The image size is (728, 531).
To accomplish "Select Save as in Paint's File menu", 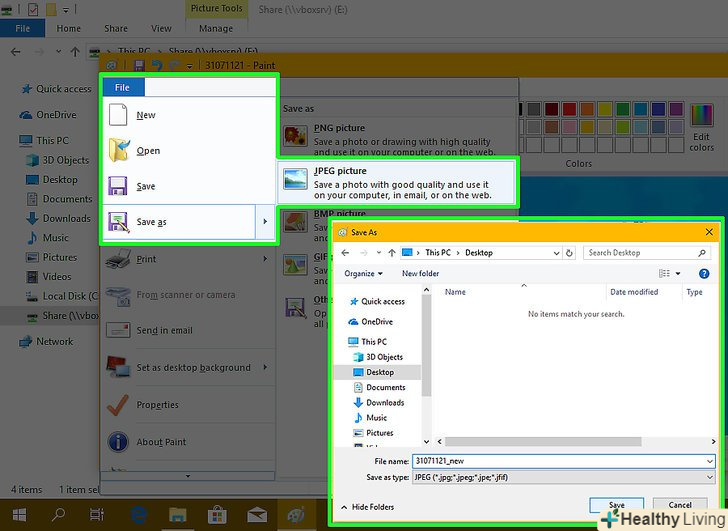I will click(179, 222).
